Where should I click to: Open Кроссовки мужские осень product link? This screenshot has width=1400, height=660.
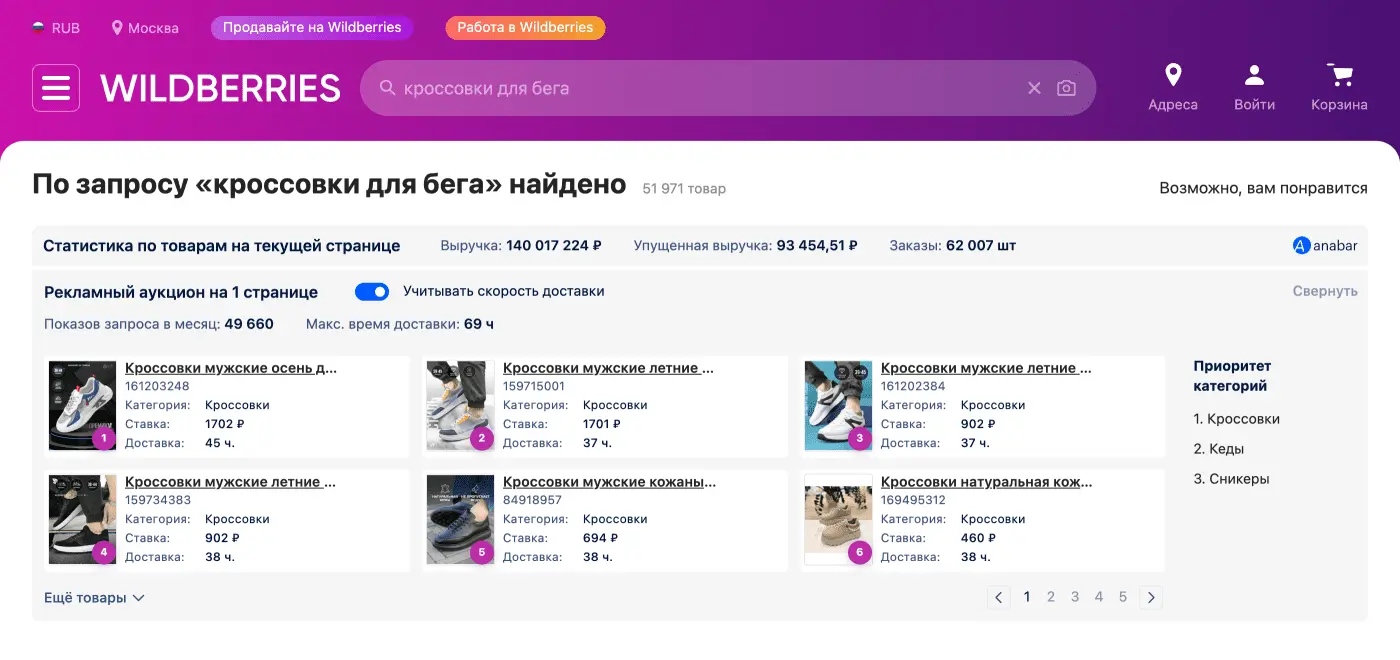tap(231, 368)
